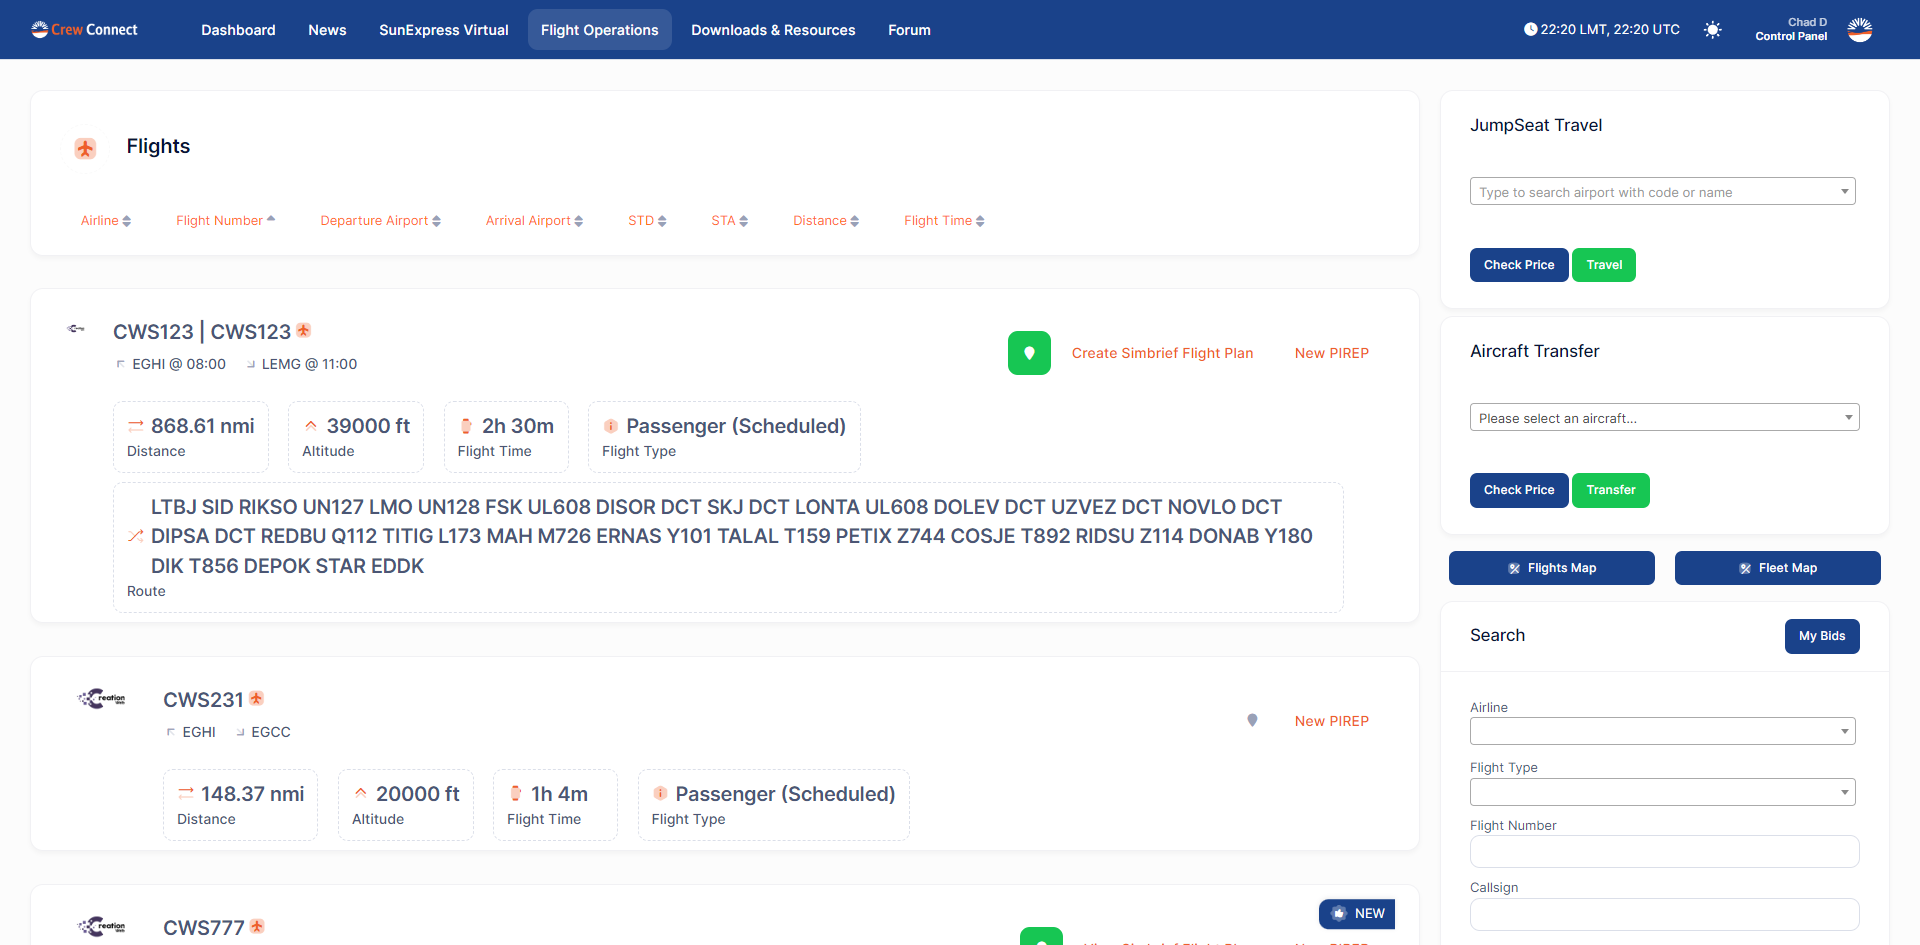The width and height of the screenshot is (1920, 945).
Task: Open Control Panel via airline roundel avatar
Action: [x=1860, y=30]
